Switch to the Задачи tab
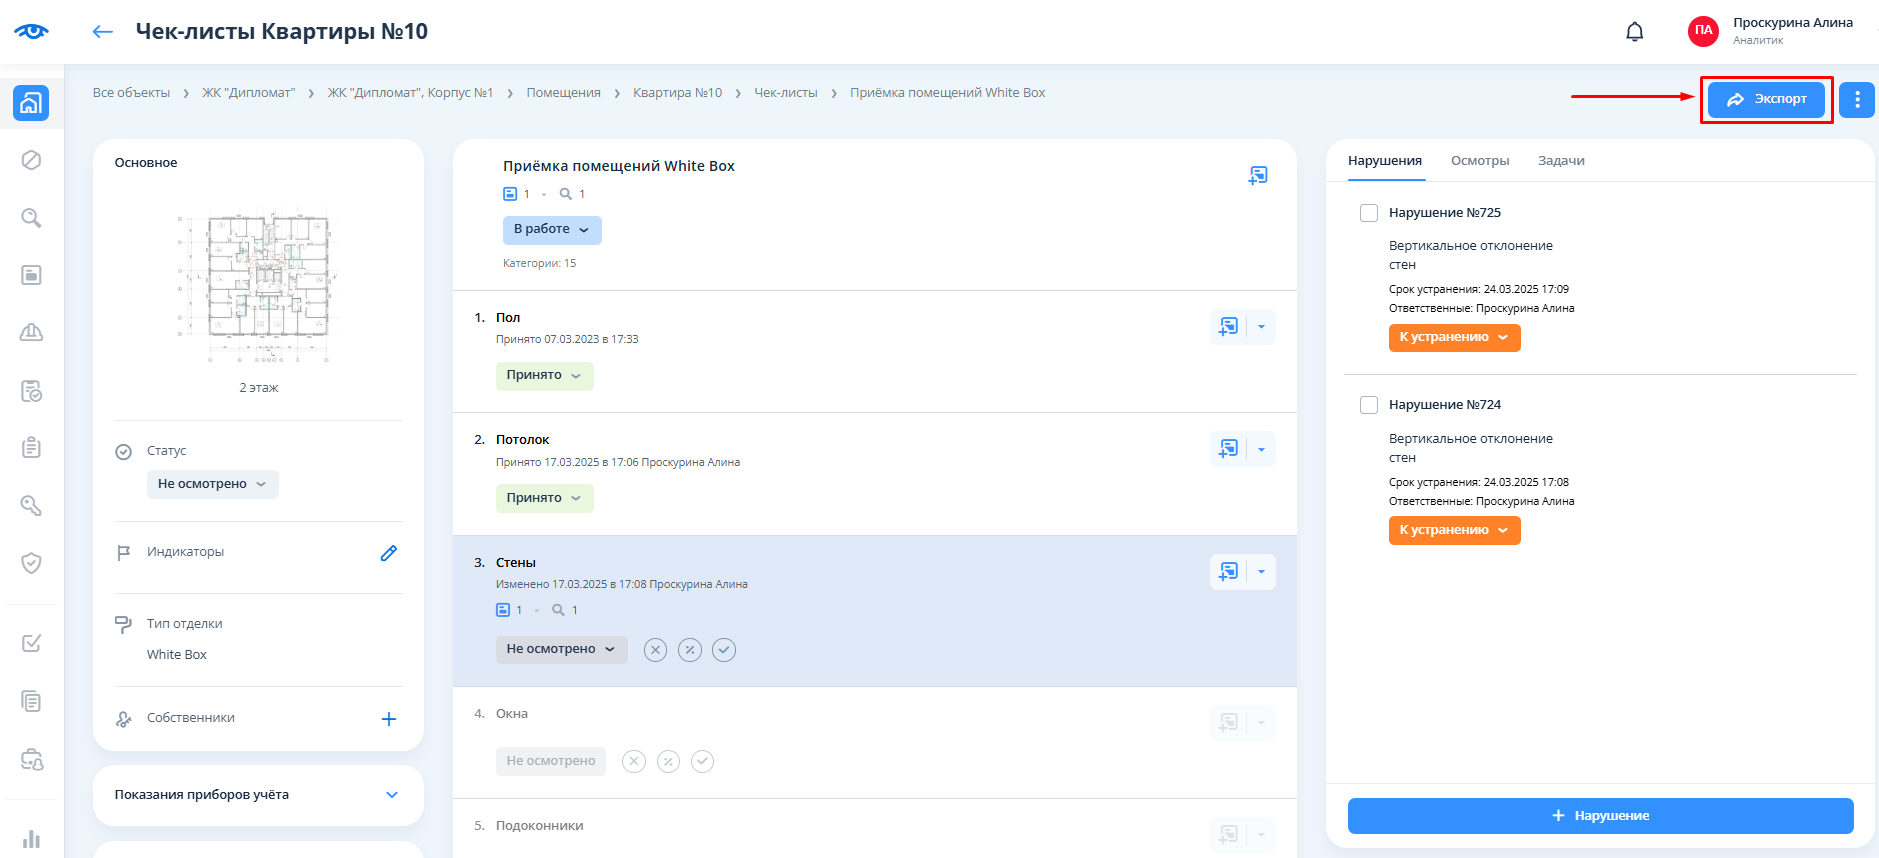 [1560, 161]
